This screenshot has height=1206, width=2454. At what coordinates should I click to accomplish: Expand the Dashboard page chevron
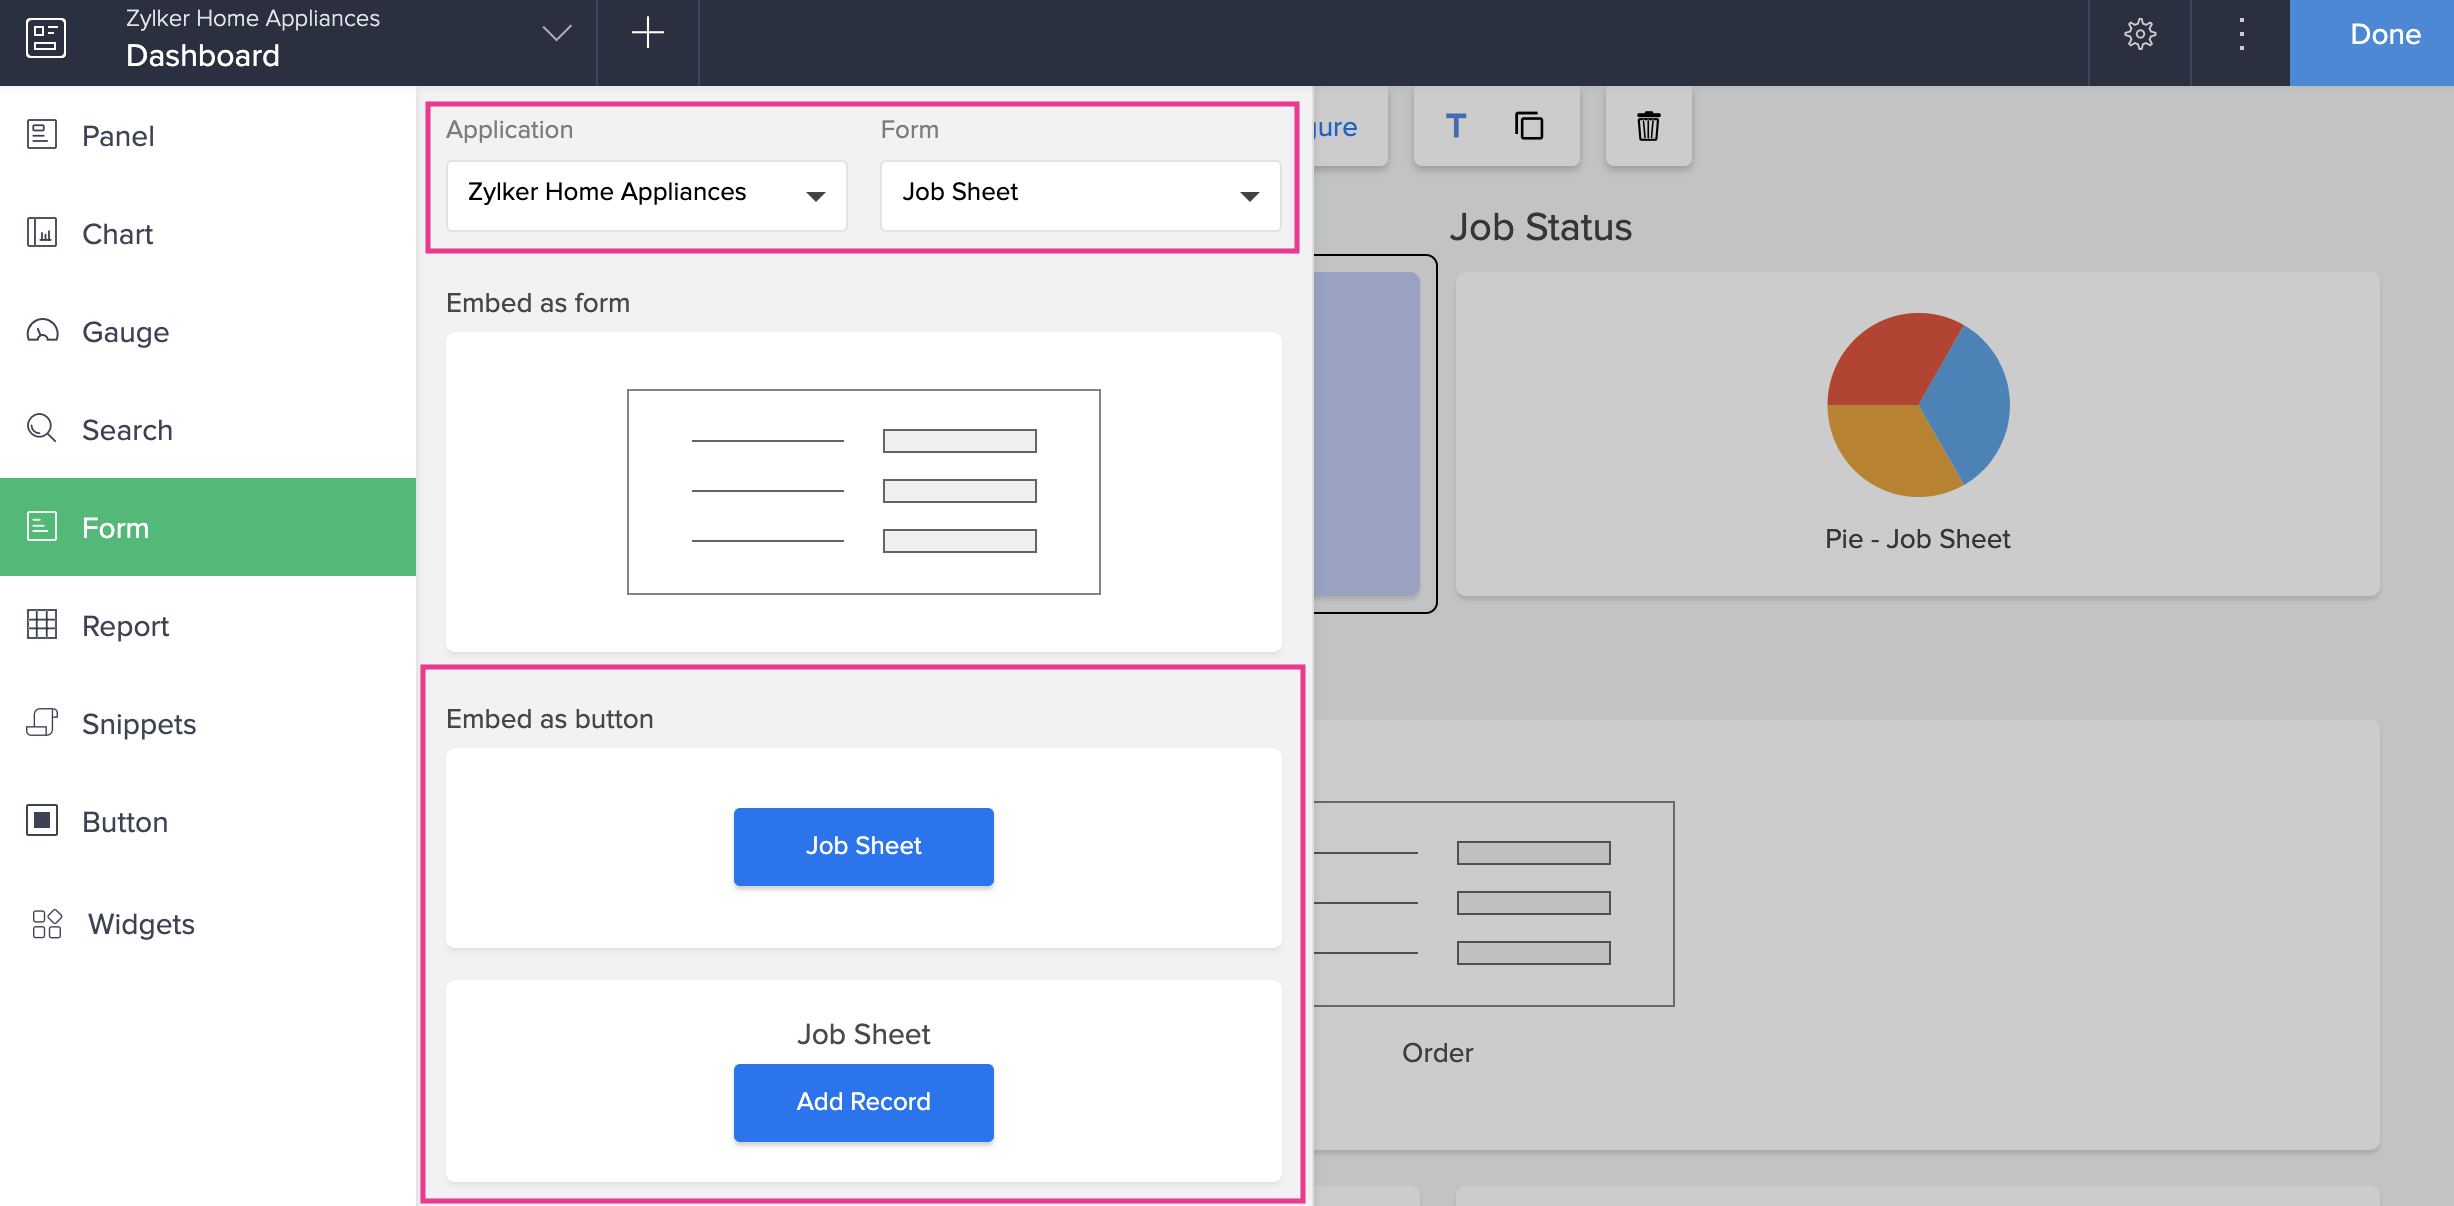[x=556, y=35]
